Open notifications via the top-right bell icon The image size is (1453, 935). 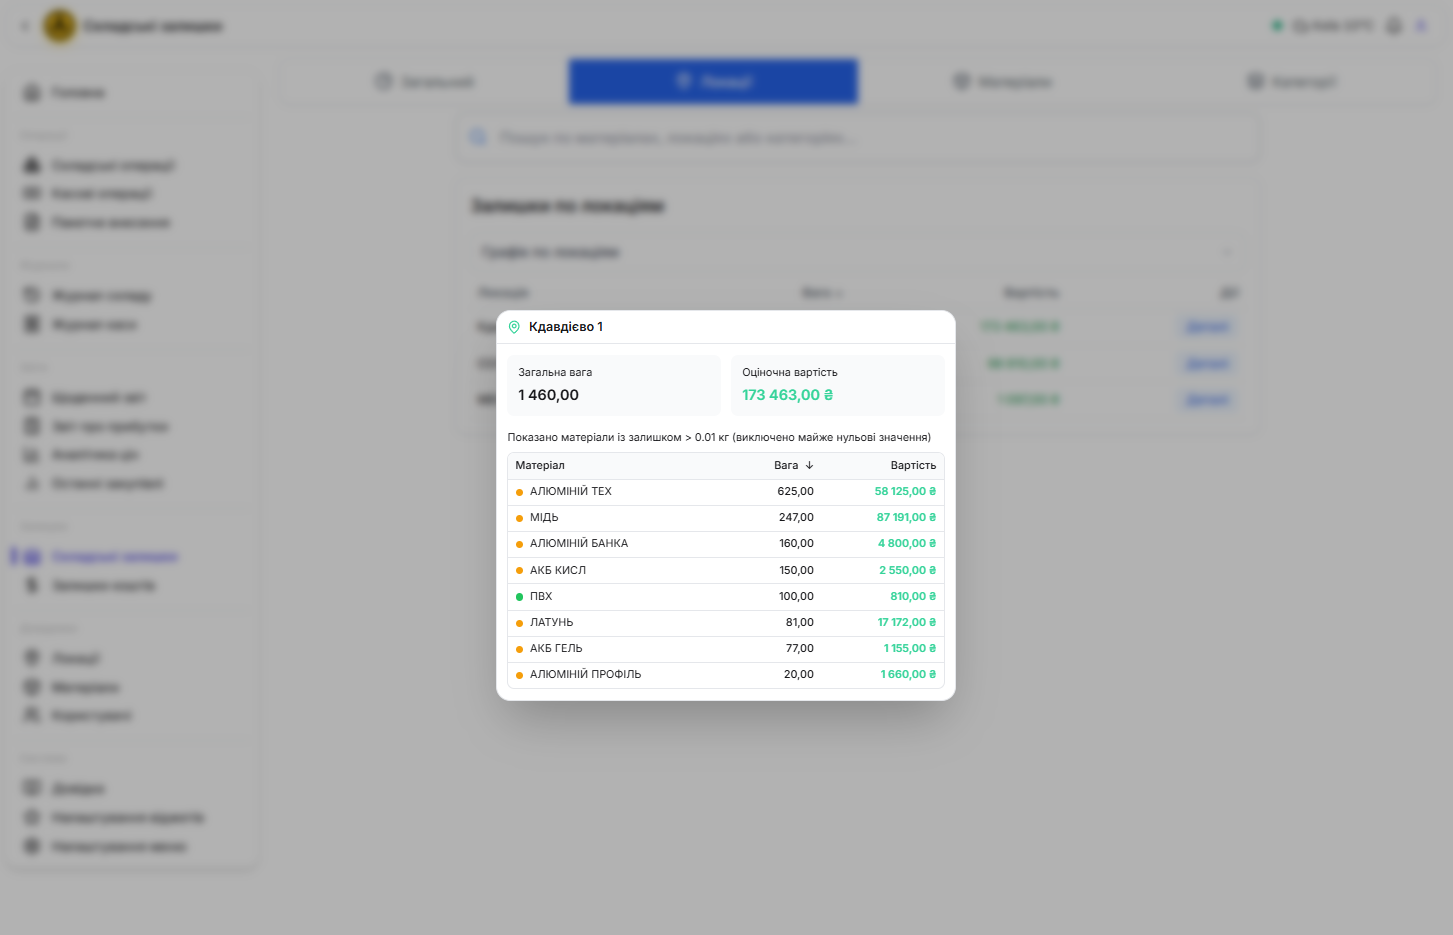[x=1393, y=26]
